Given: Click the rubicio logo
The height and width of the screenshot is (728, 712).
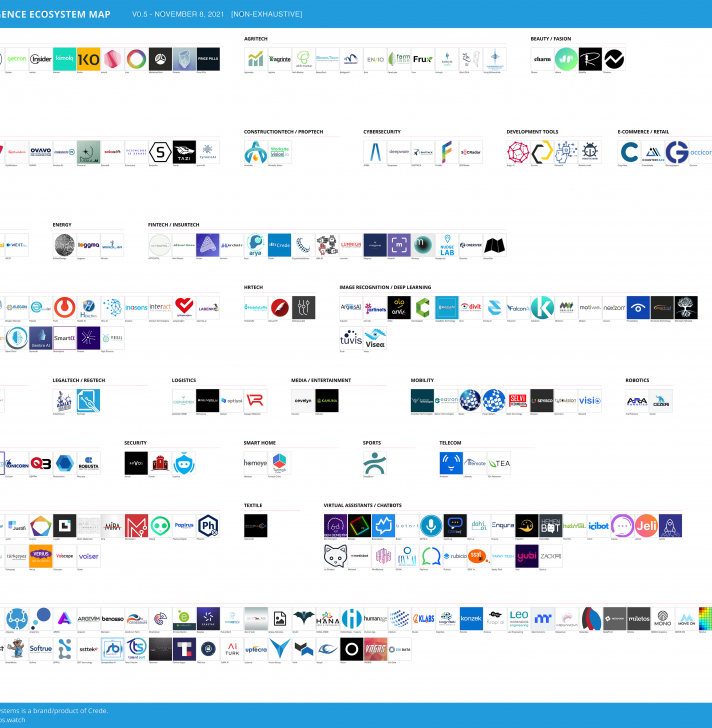Looking at the screenshot, I should coord(455,556).
